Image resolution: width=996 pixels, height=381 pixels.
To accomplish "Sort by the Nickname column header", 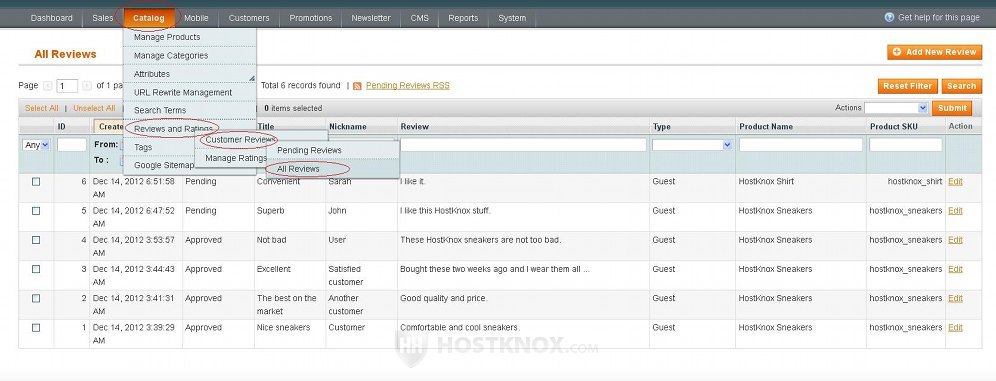I will point(347,126).
